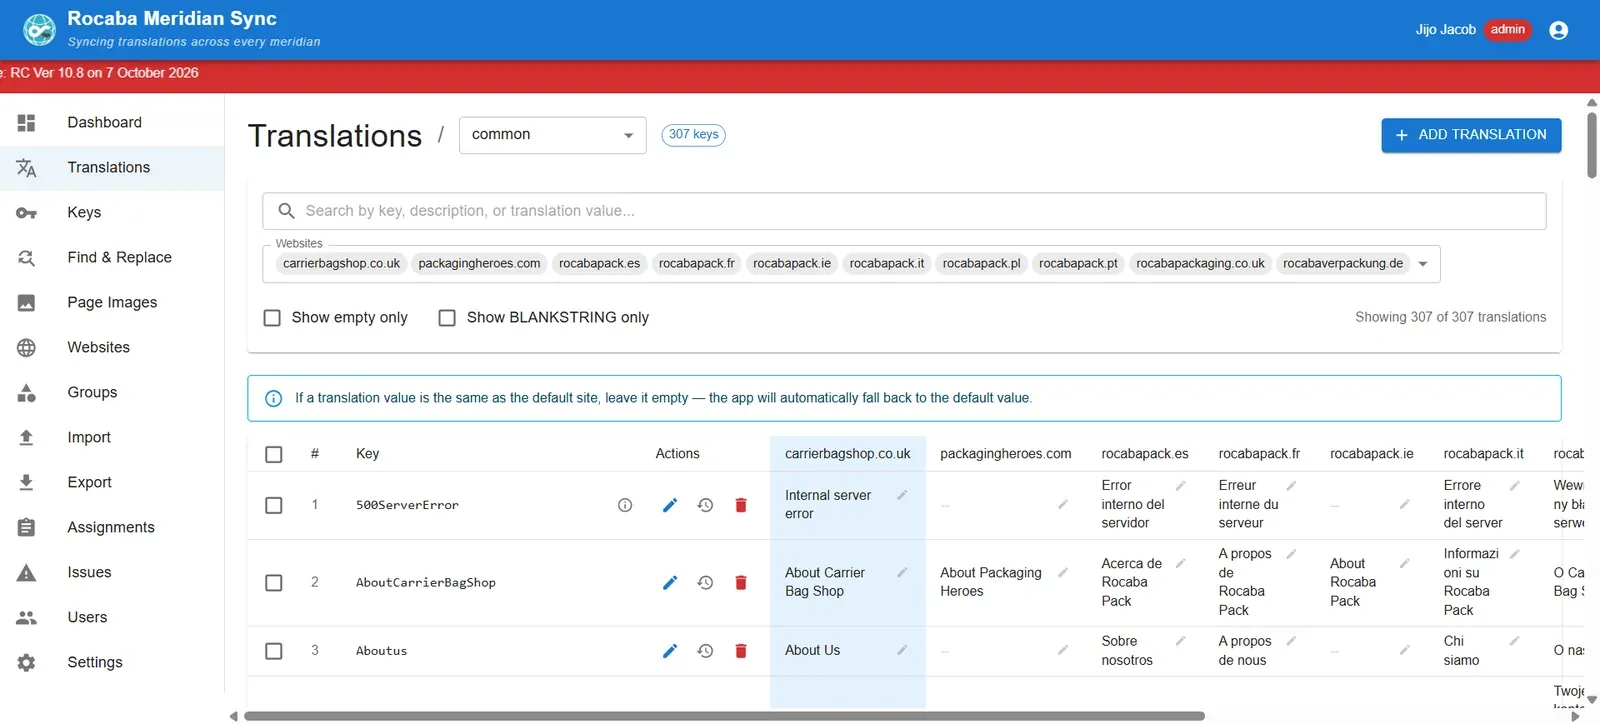
Task: Navigate to Assignments page
Action: click(112, 527)
